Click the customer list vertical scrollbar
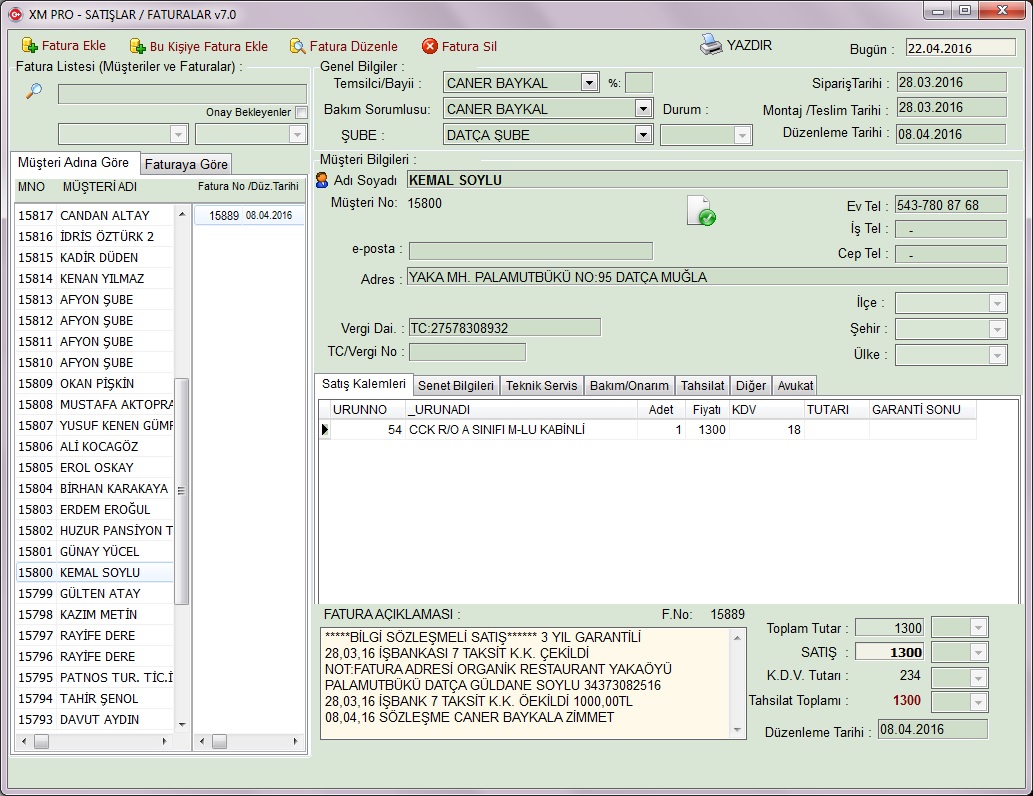Screen dimensions: 1033x796 click(181, 490)
